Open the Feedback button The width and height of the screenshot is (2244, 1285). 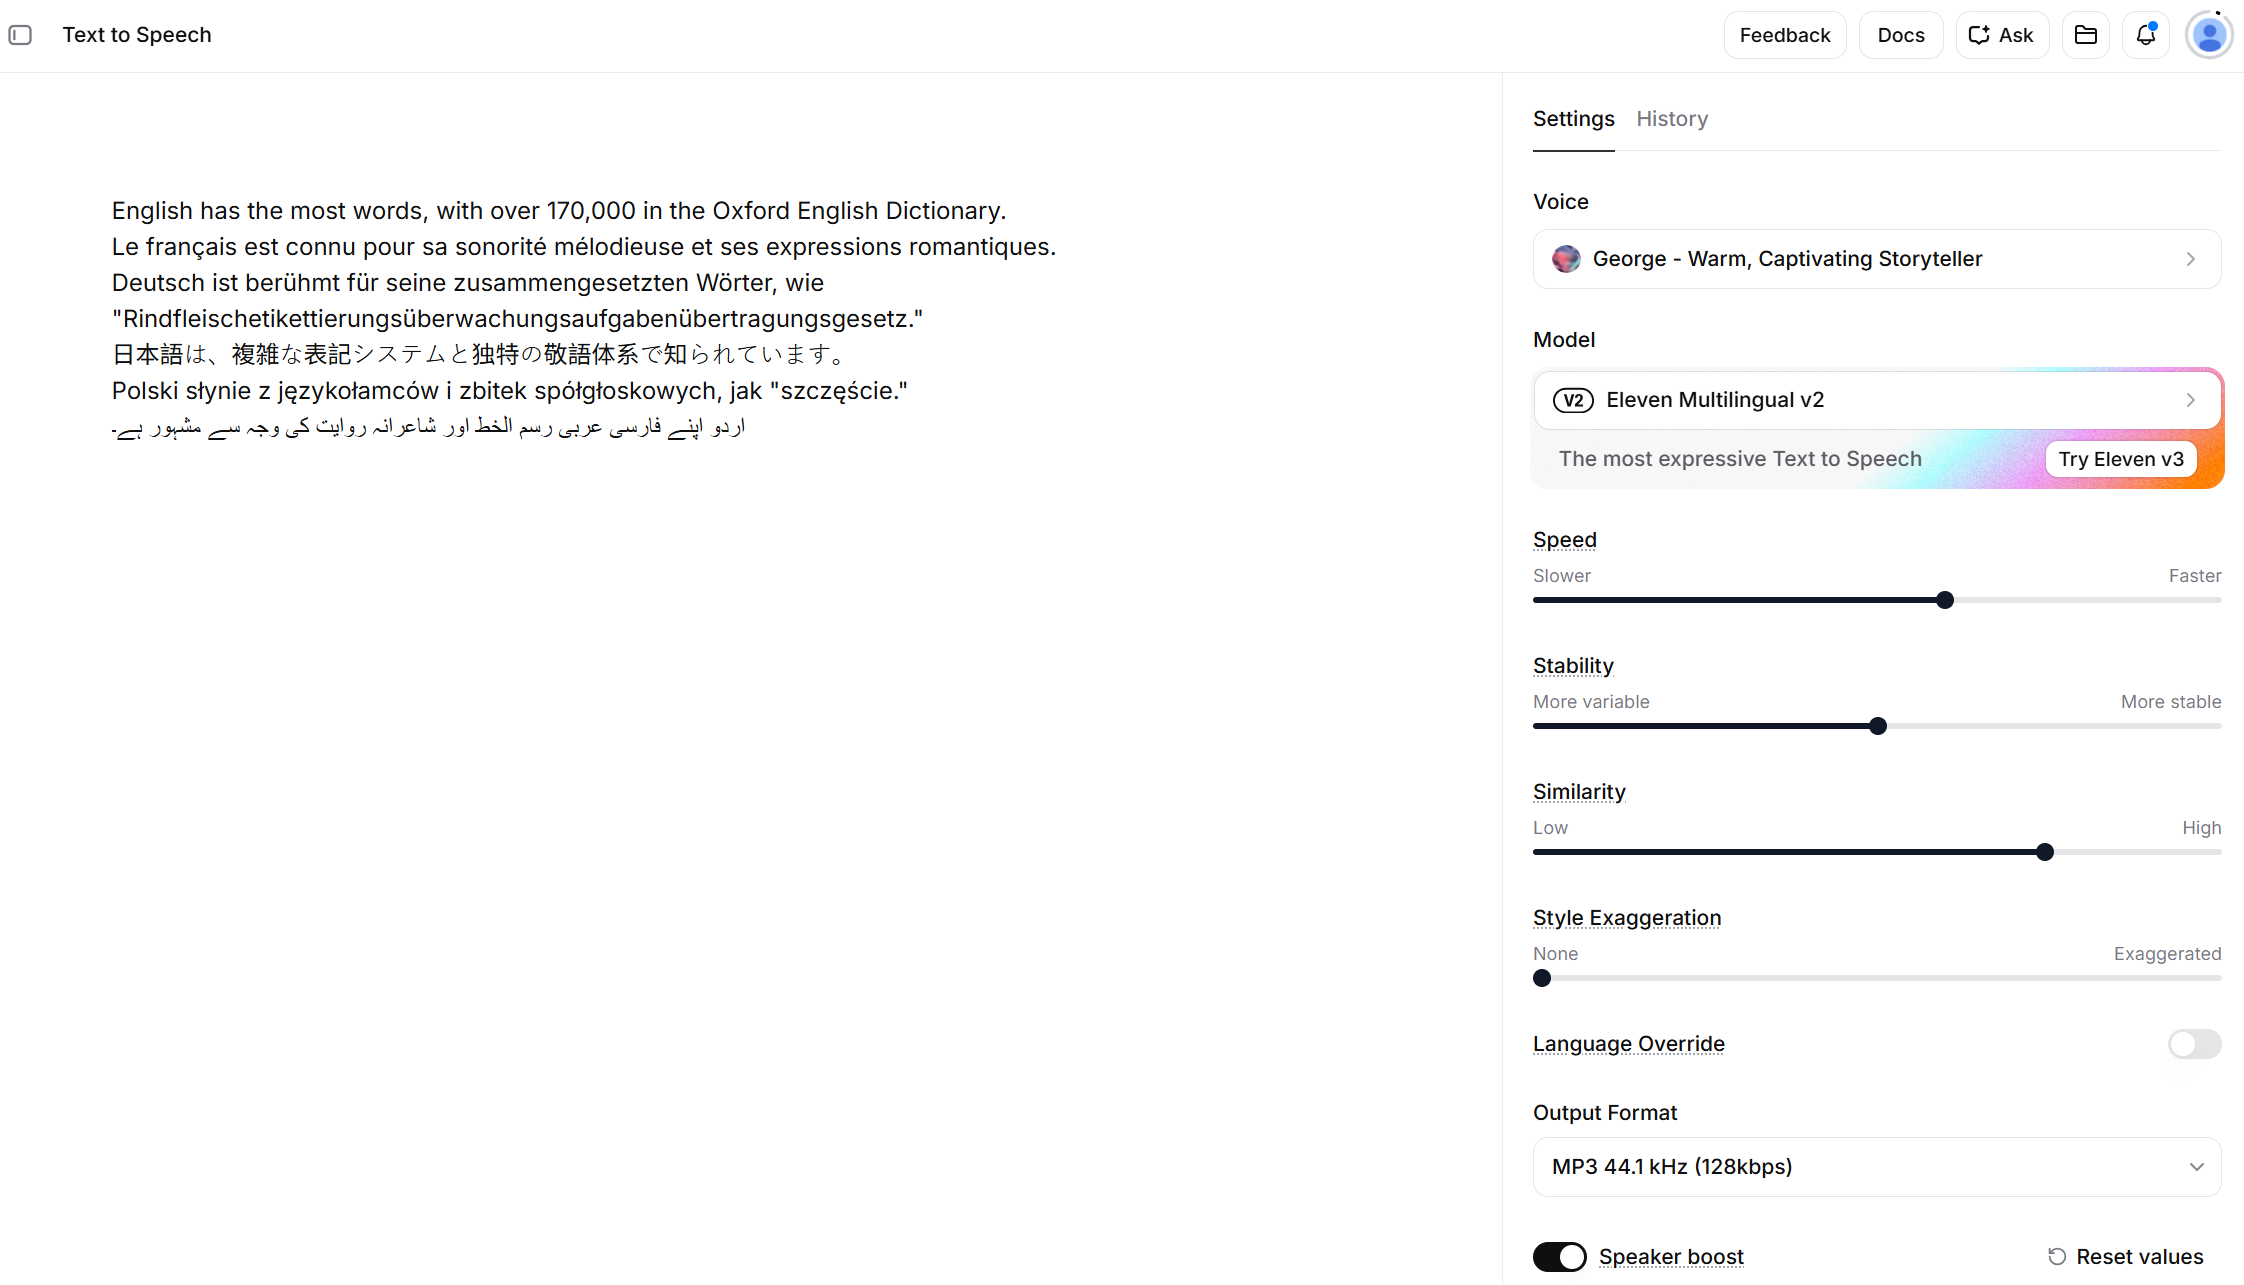click(1784, 35)
